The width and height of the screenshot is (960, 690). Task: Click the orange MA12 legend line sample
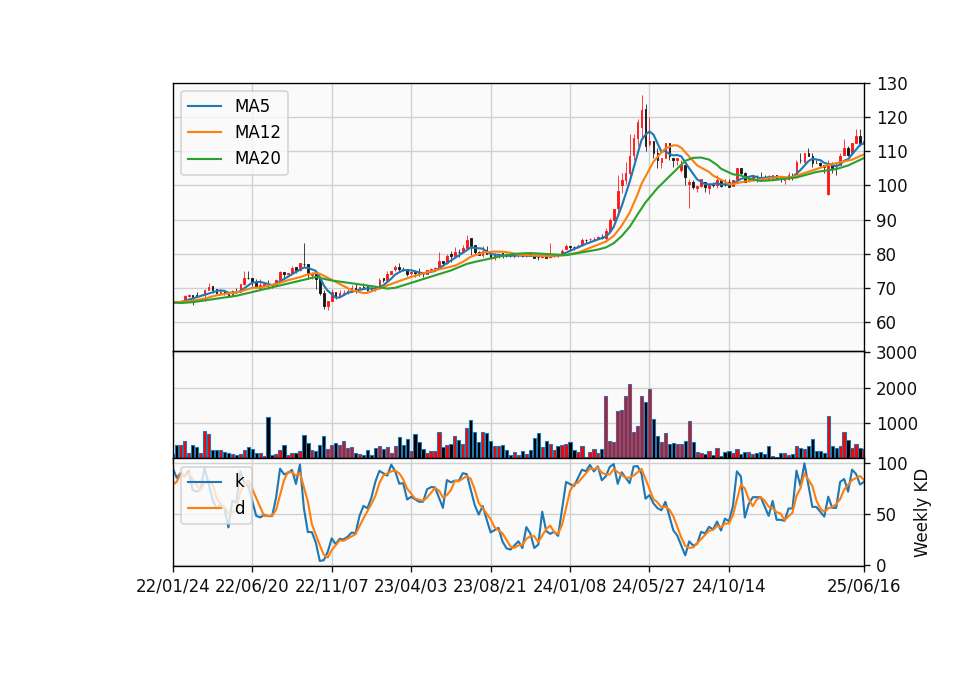(x=204, y=132)
